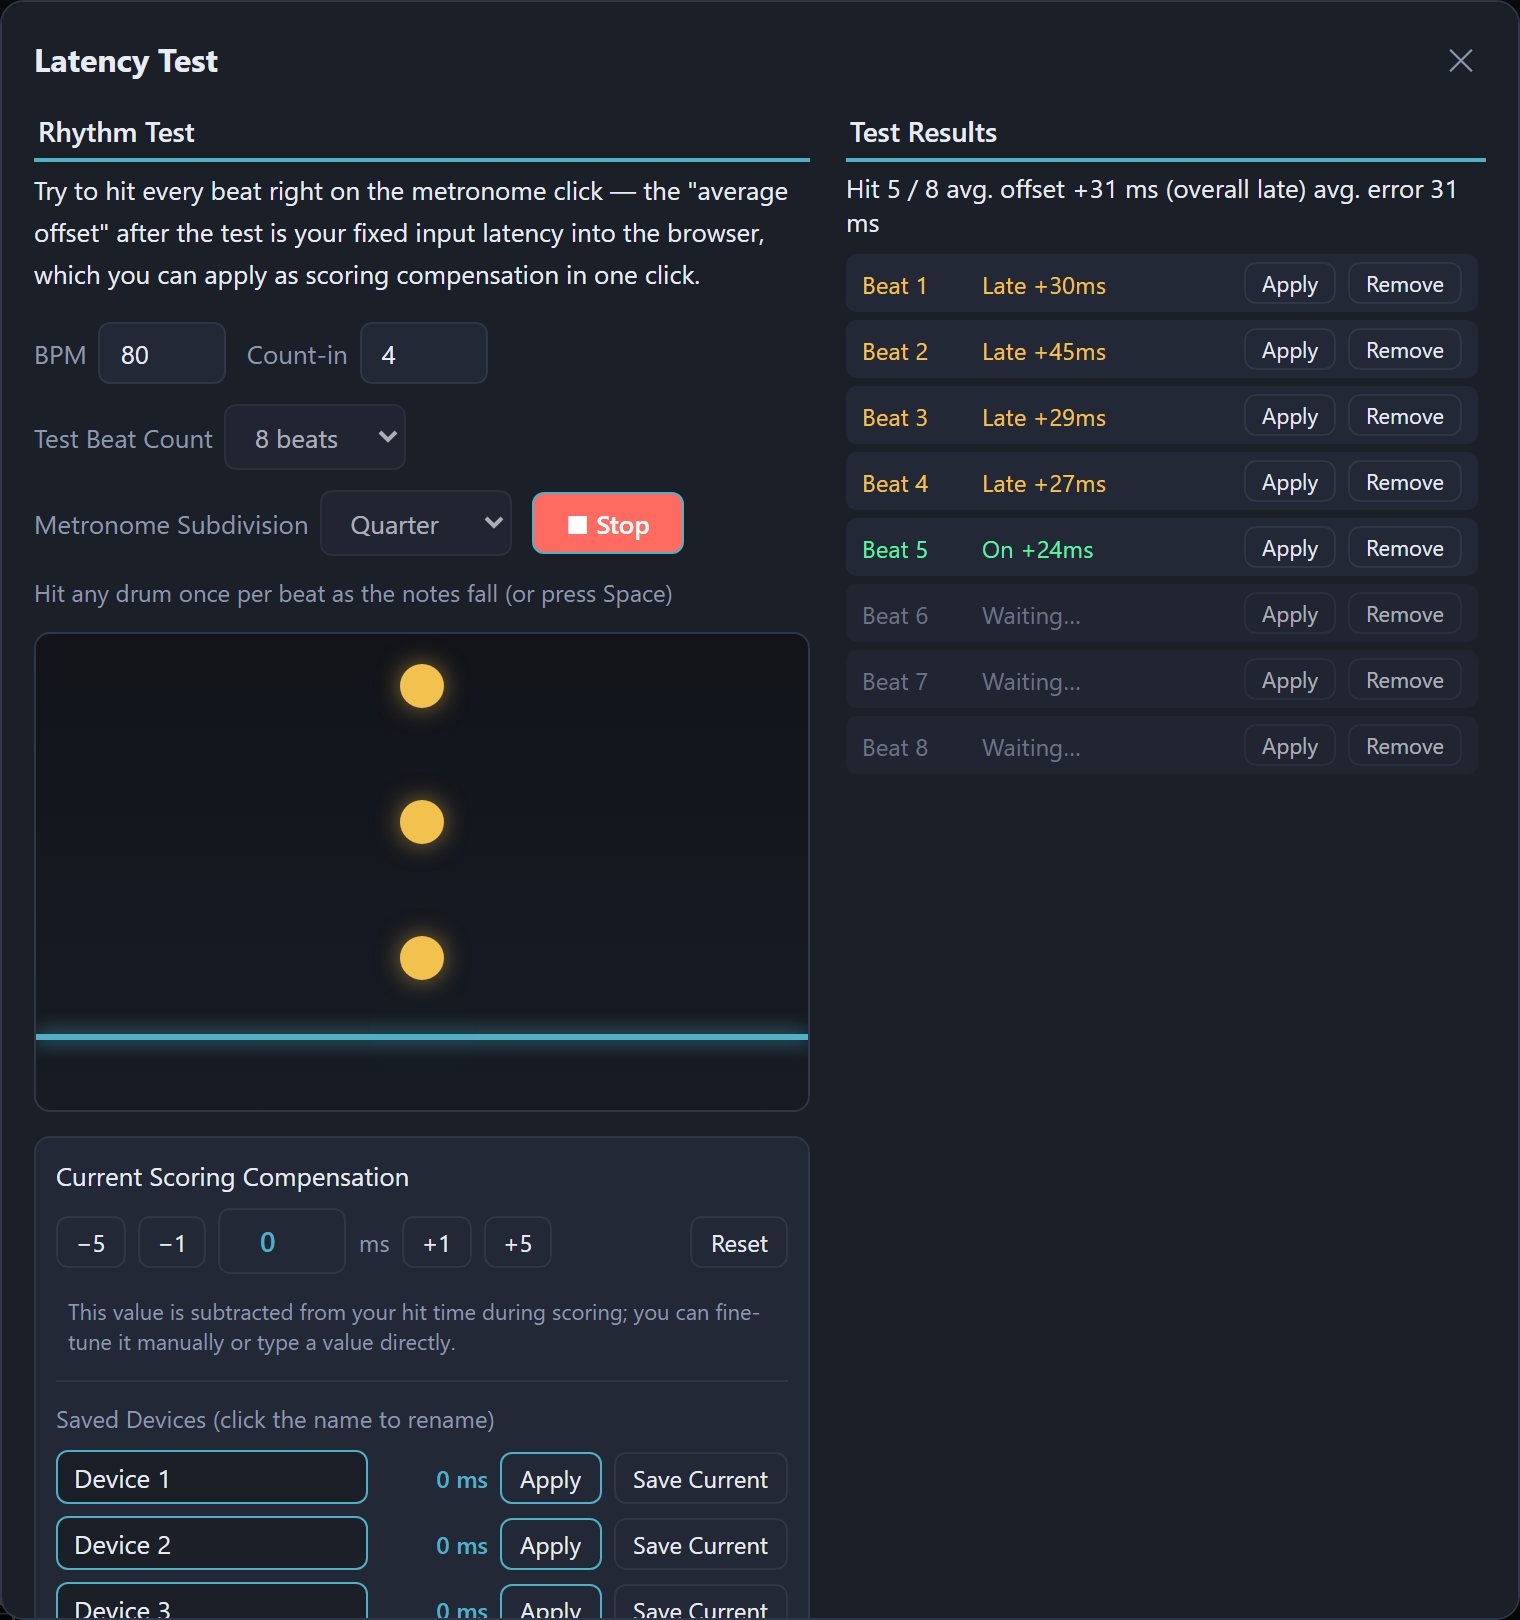Increase compensation by 1 ms
This screenshot has height=1620, width=1520.
click(x=437, y=1242)
